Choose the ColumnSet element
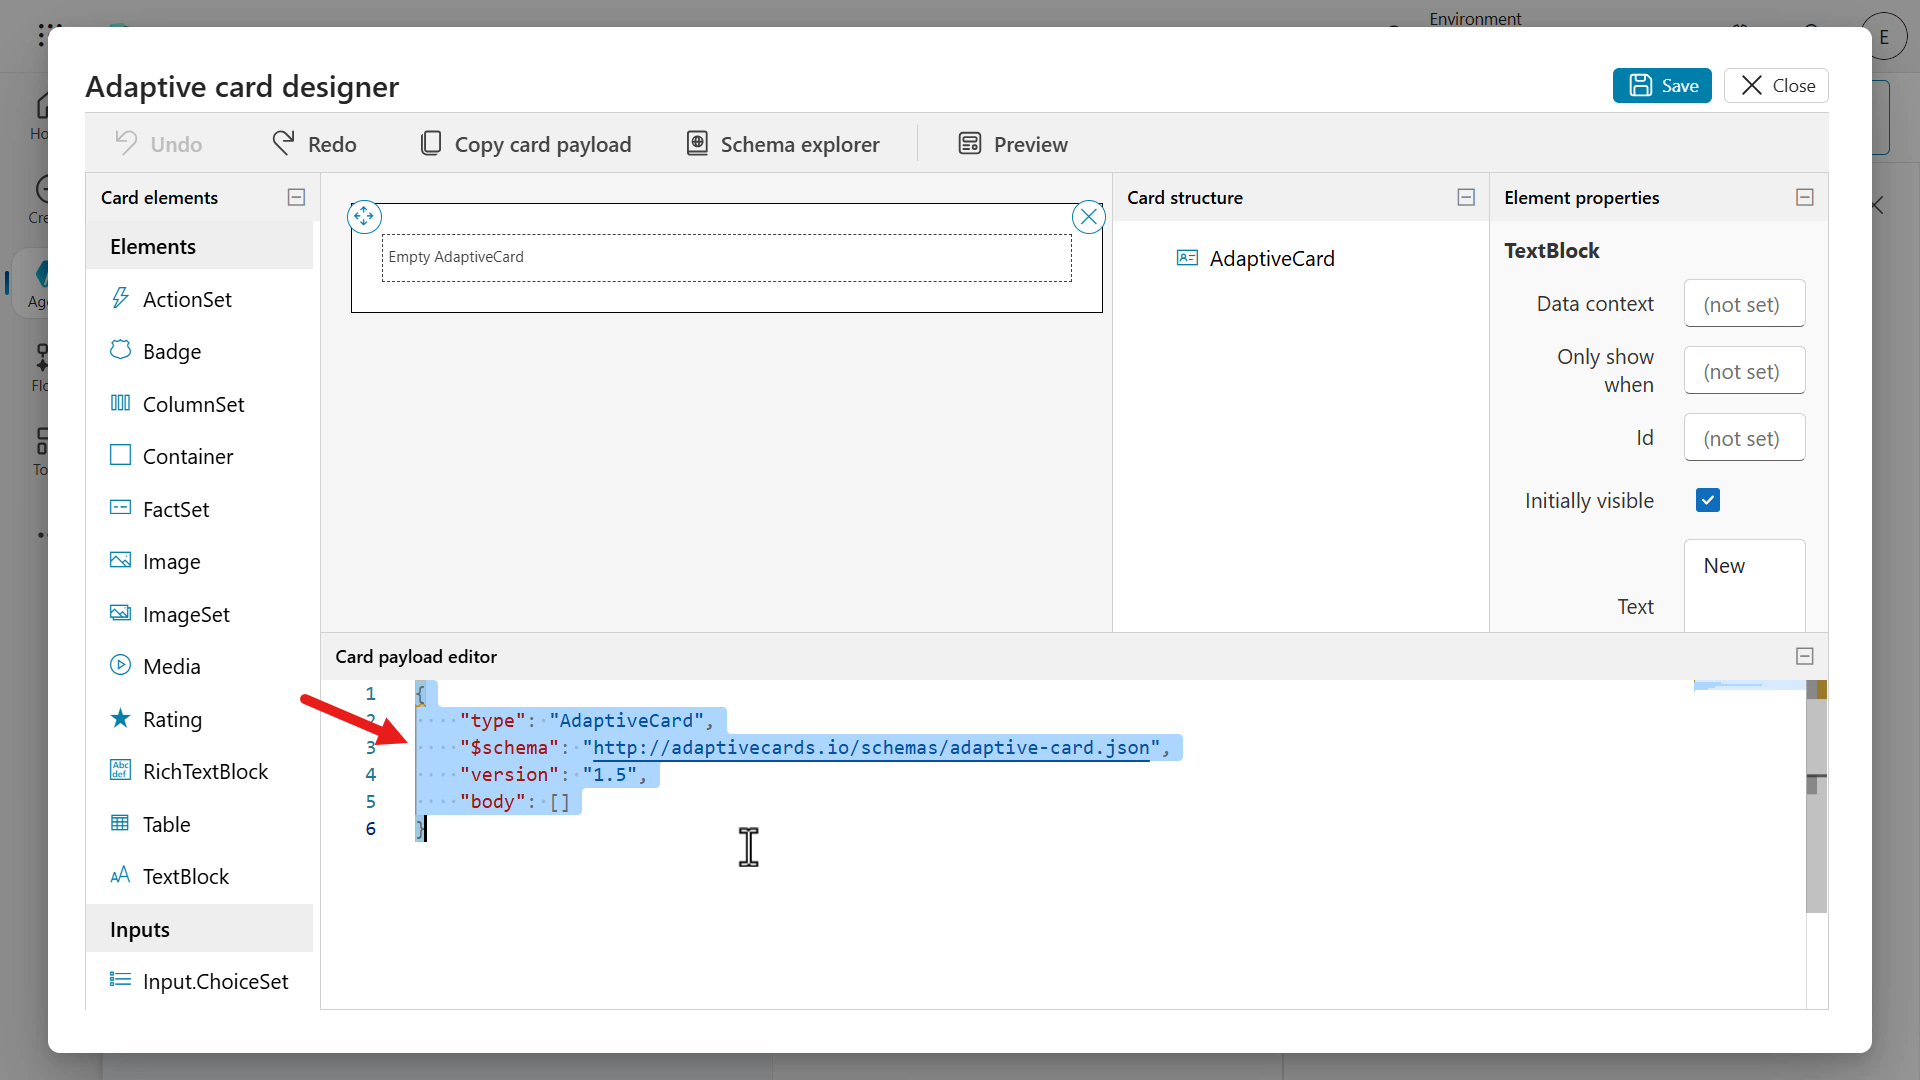The height and width of the screenshot is (1080, 1920). click(x=194, y=404)
